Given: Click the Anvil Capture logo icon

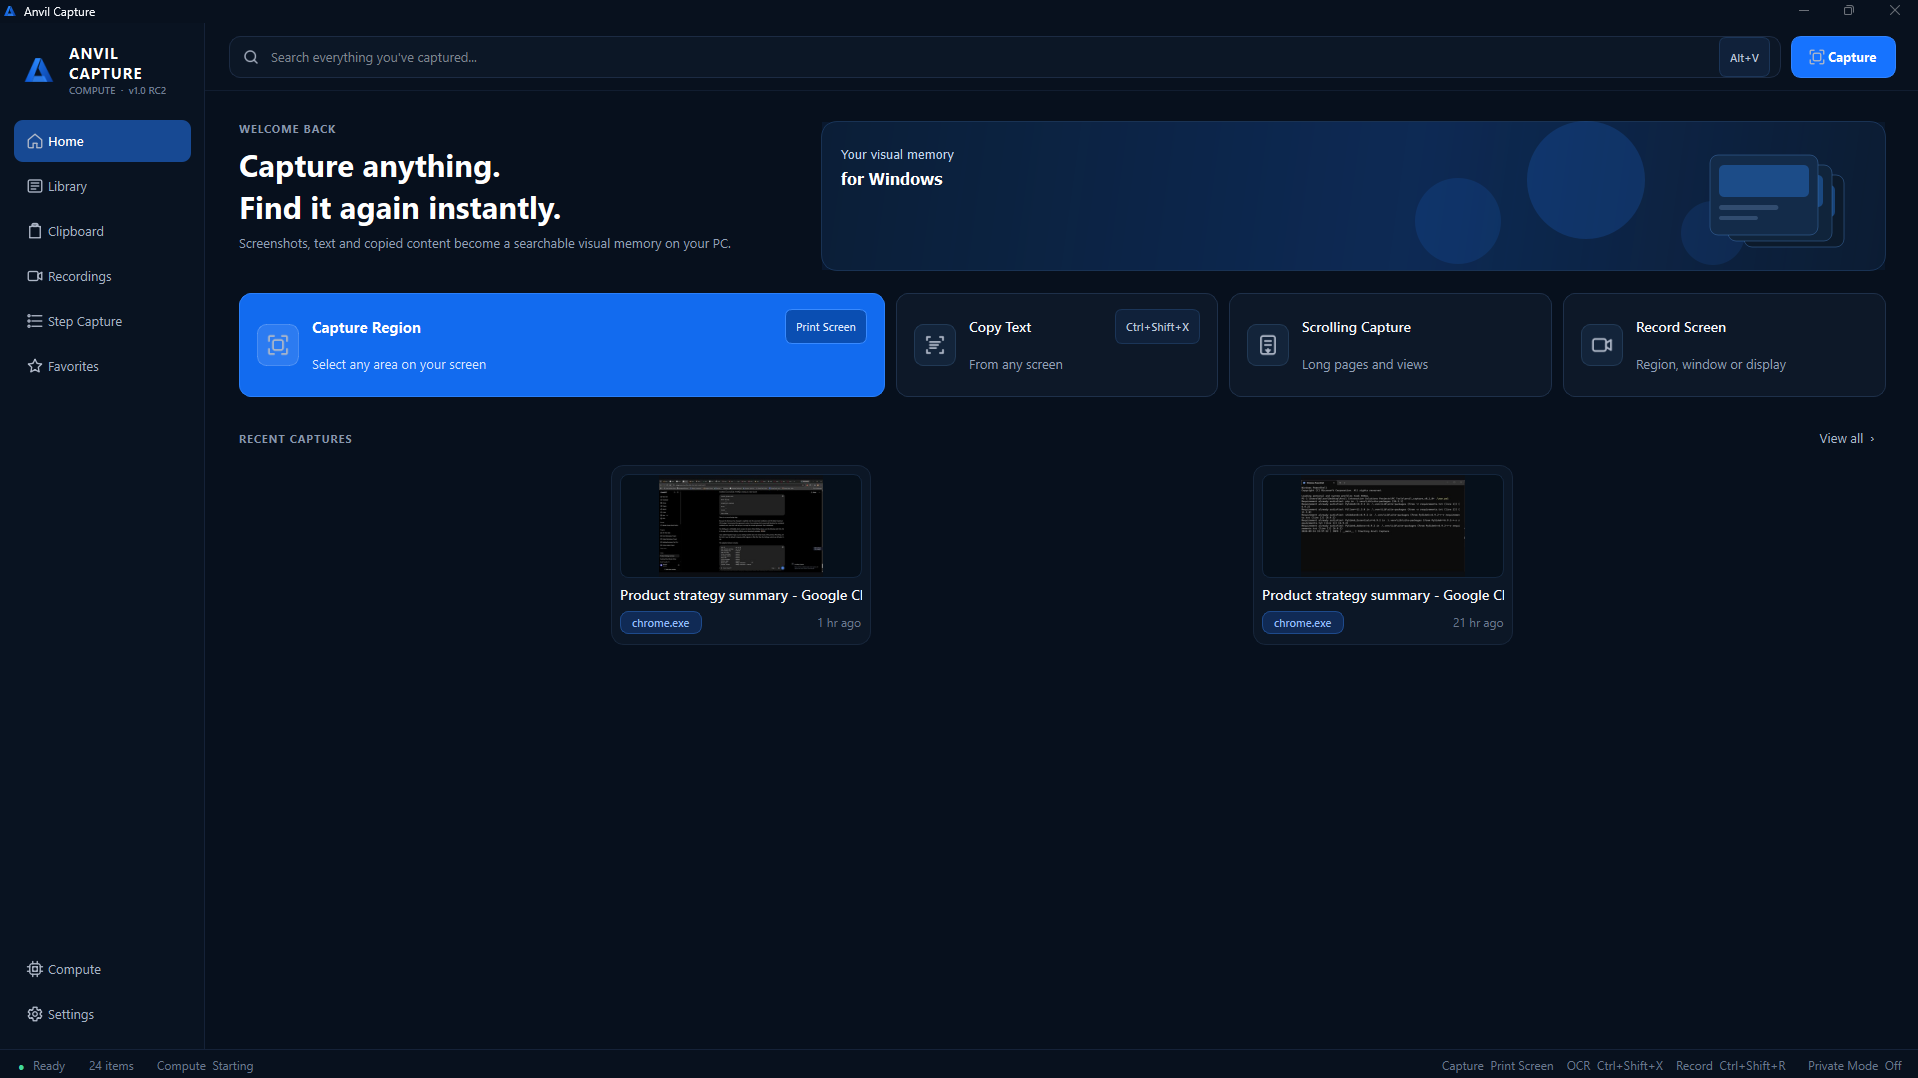Looking at the screenshot, I should coord(39,70).
